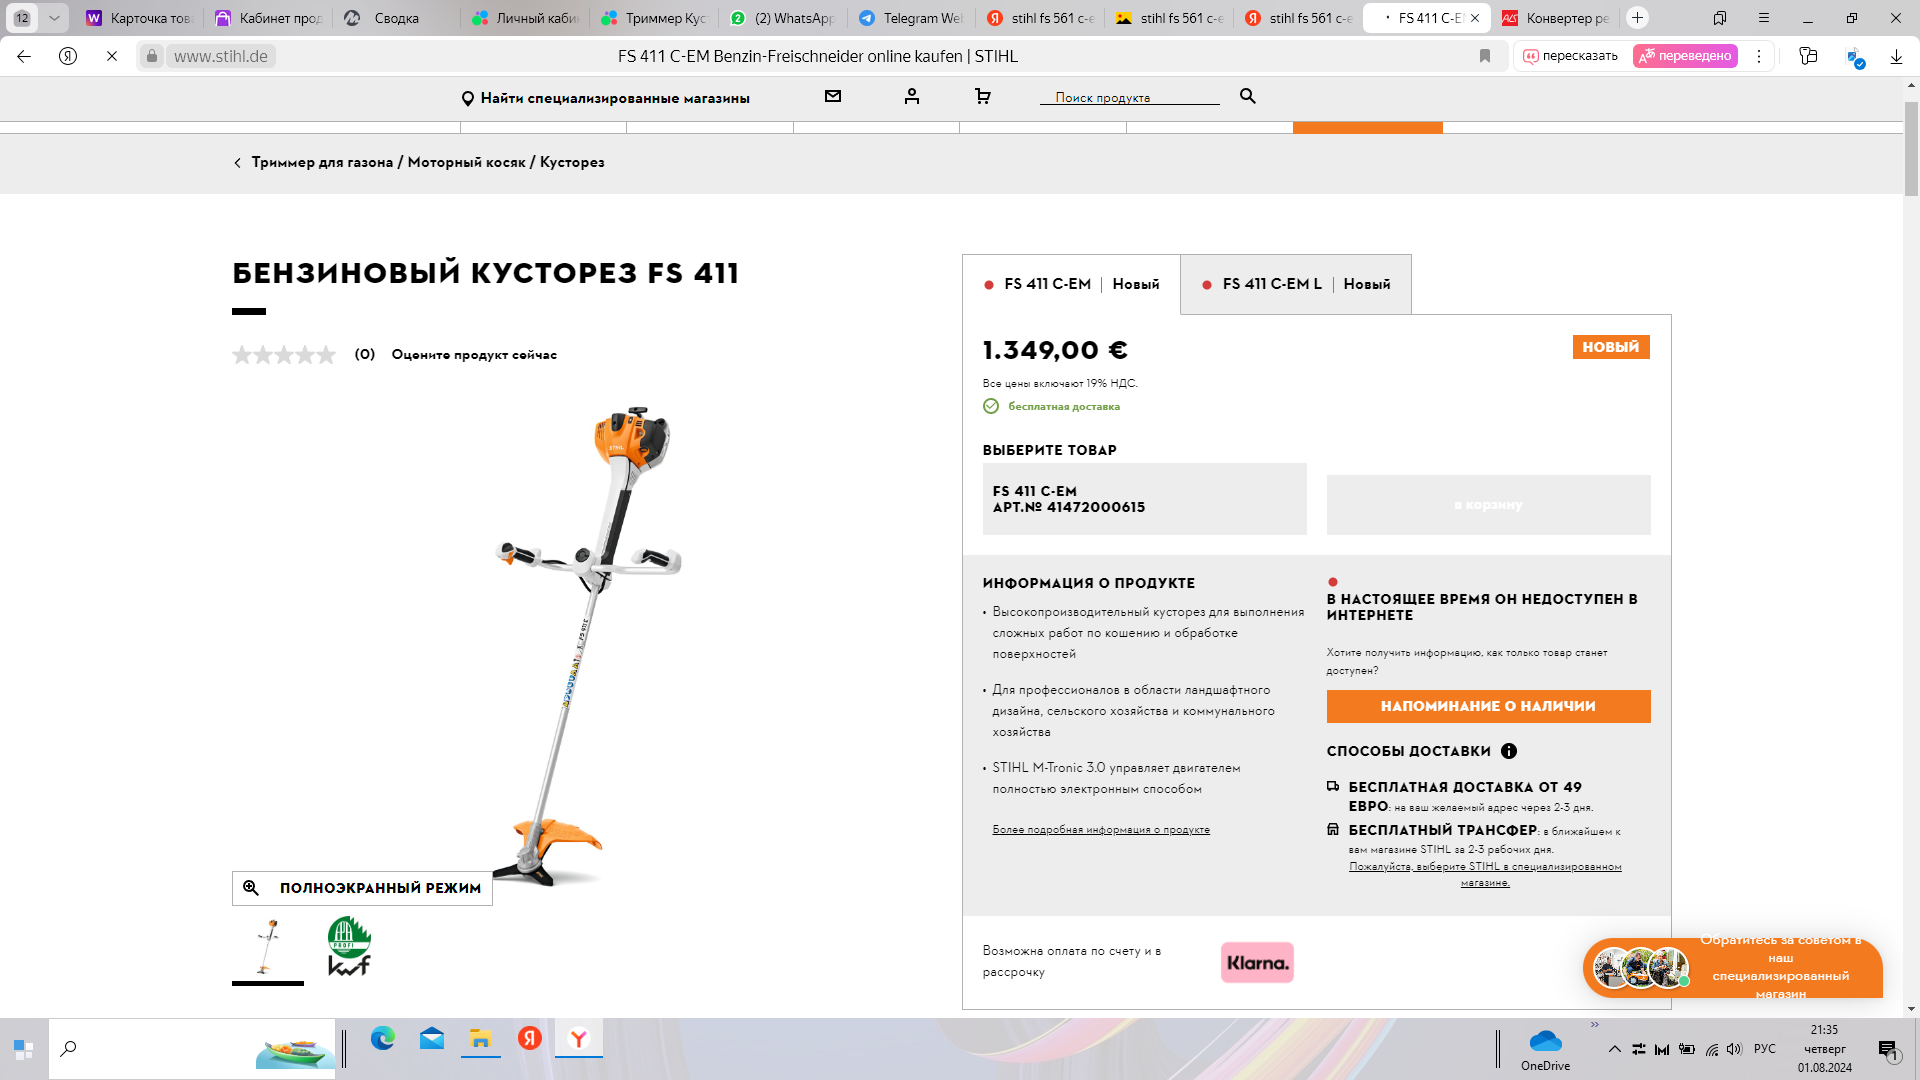Open the more detailed product information link
1920x1080 pixels.
pyautogui.click(x=1100, y=830)
